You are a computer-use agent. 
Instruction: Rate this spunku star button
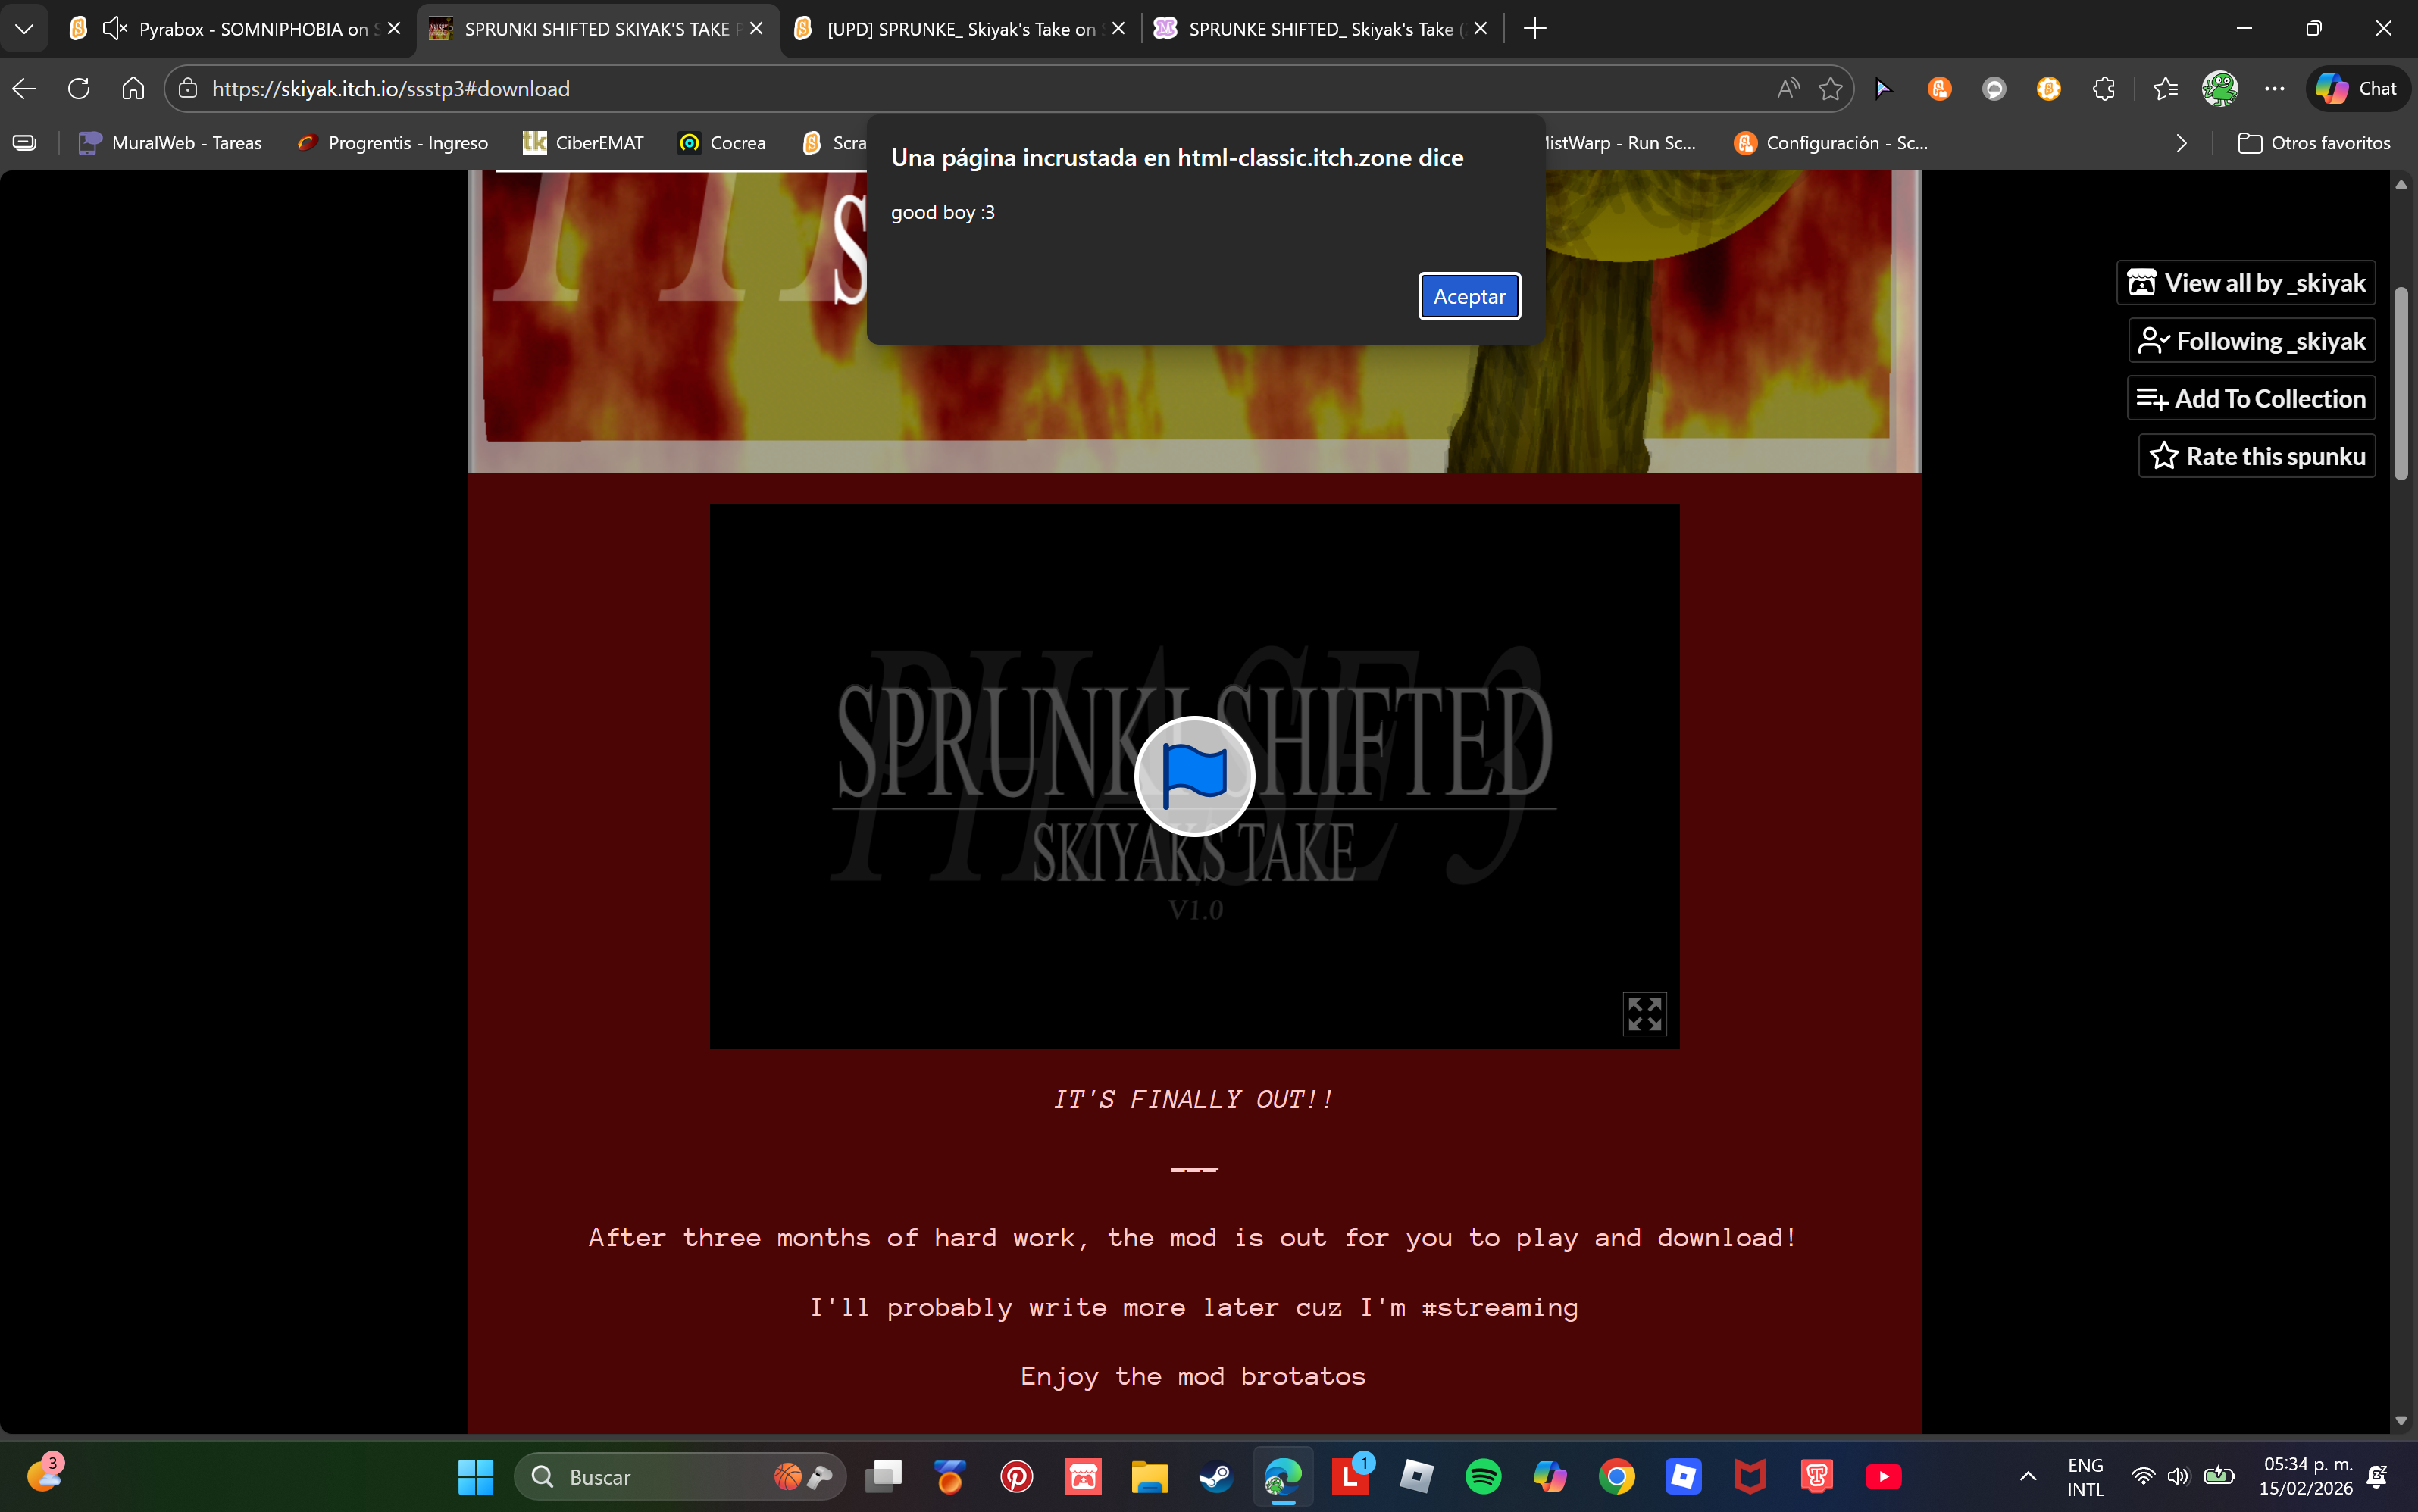2256,456
